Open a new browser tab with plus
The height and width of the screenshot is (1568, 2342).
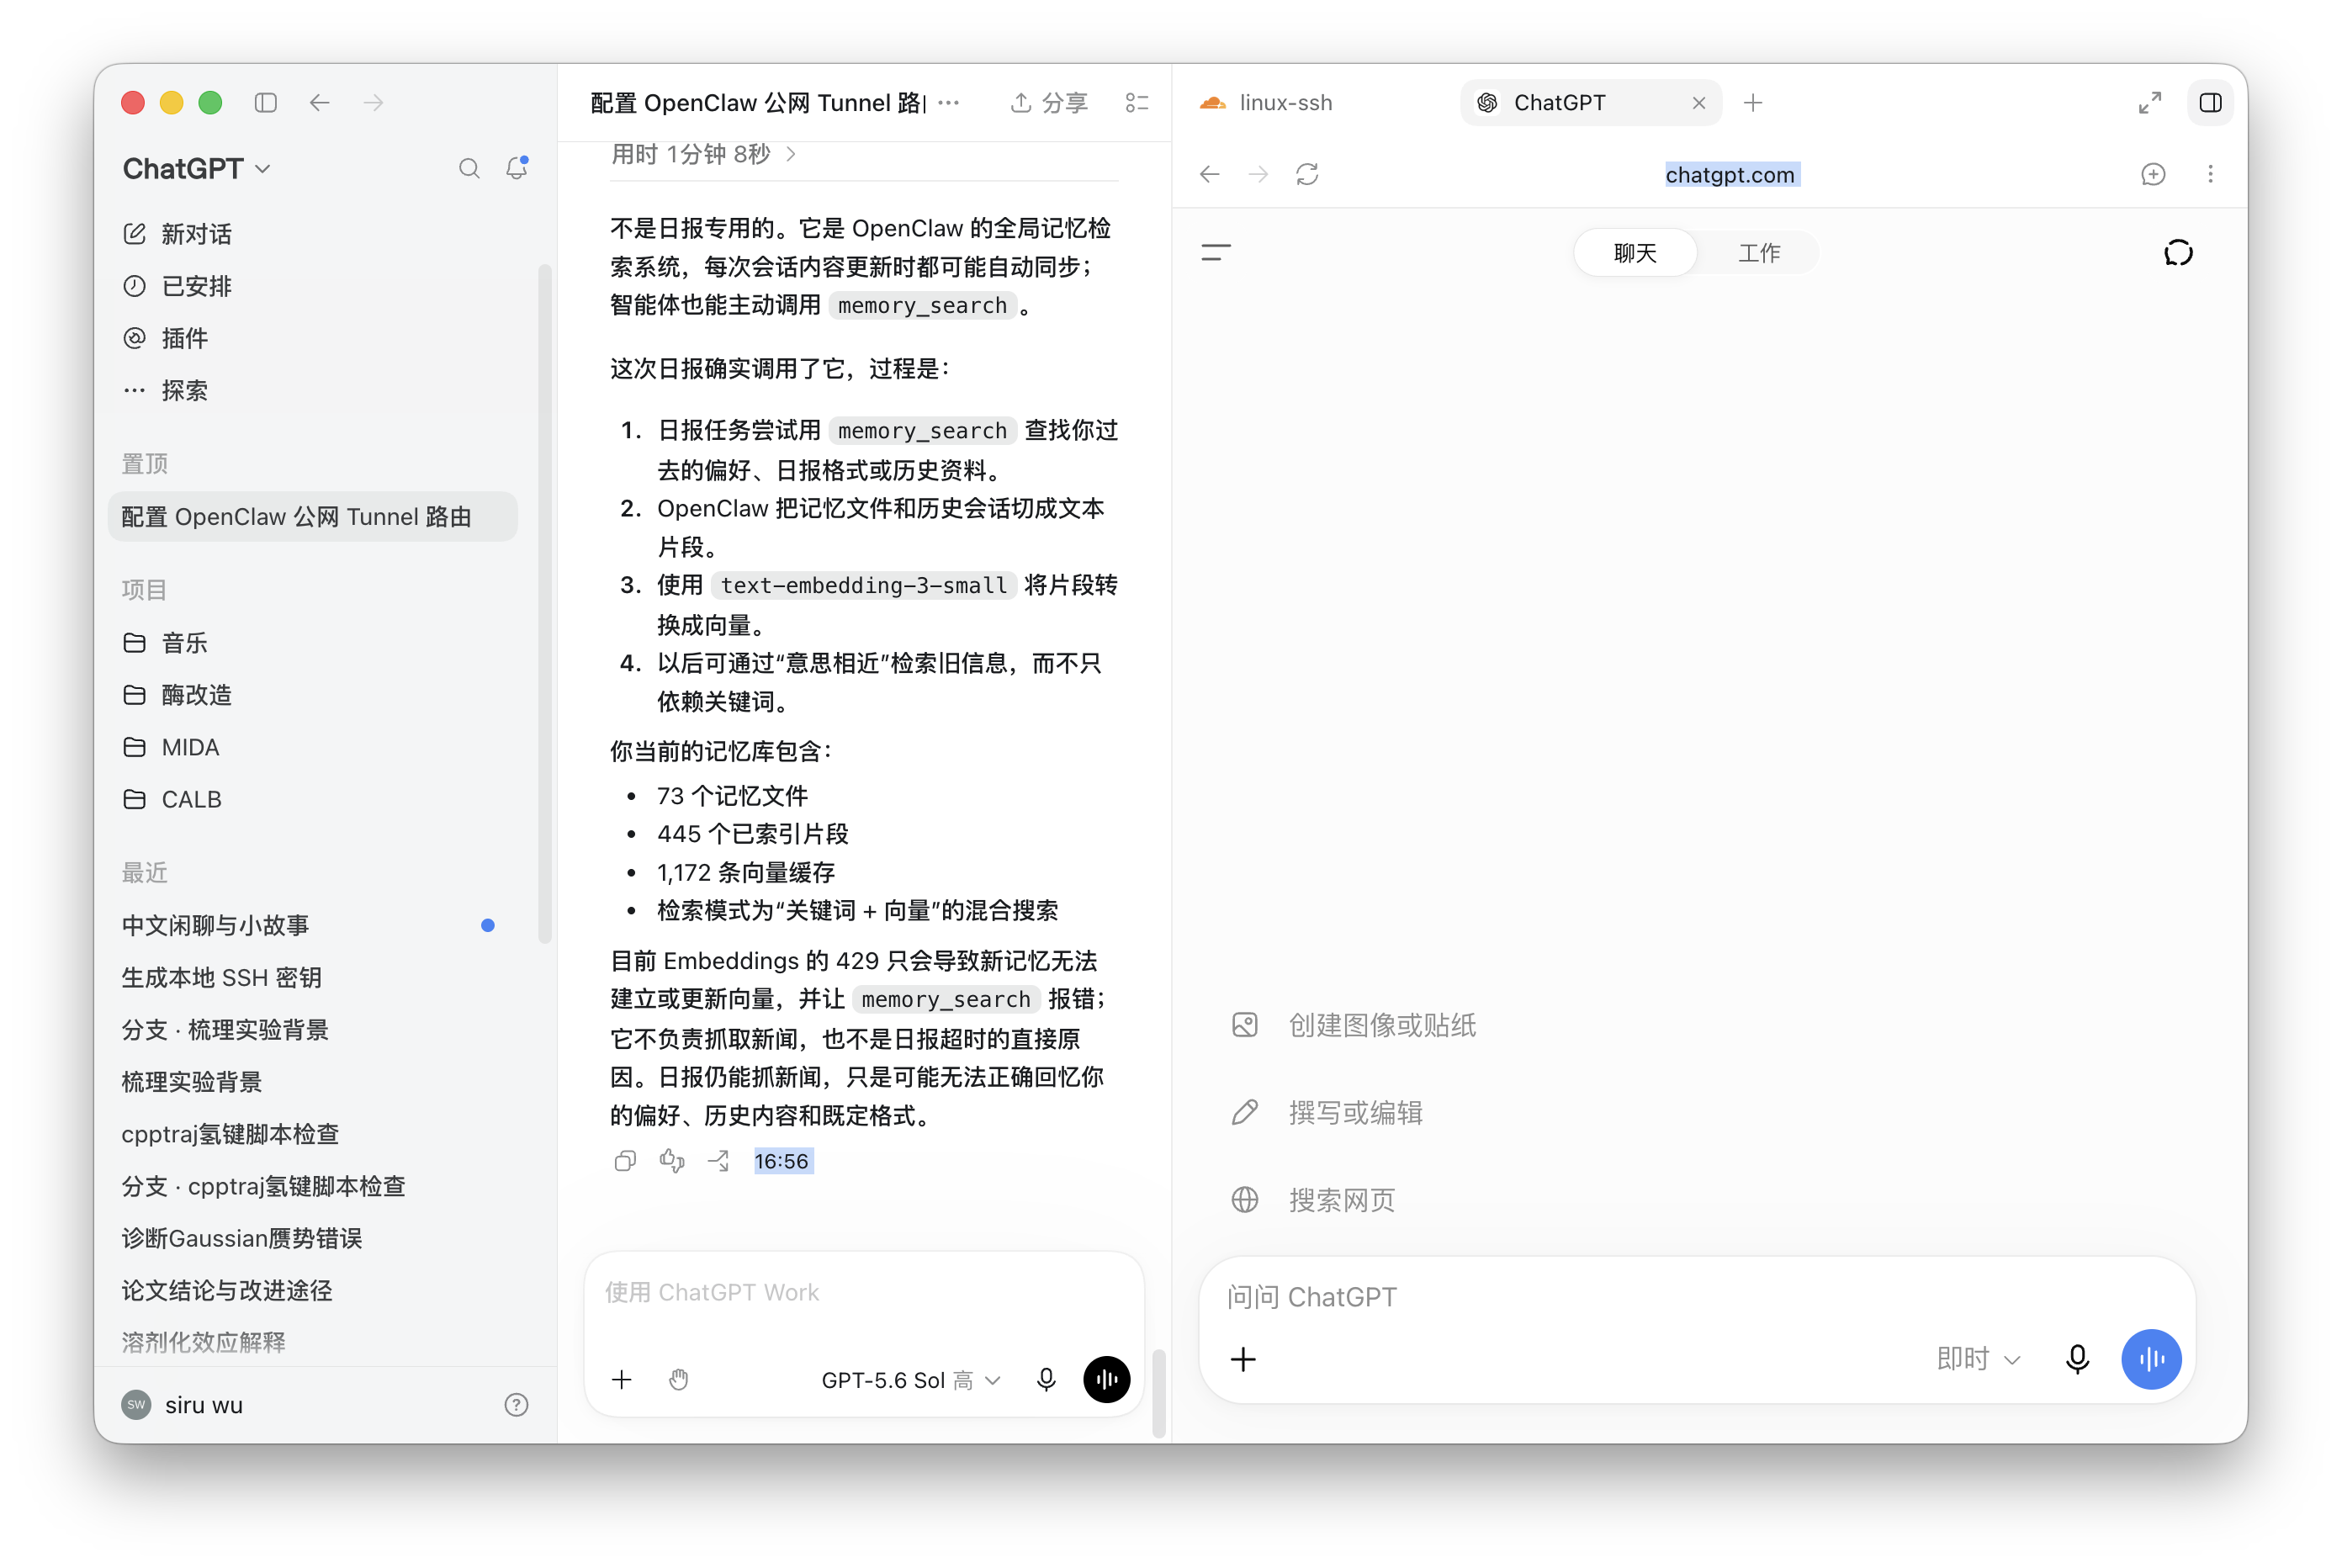coord(1753,103)
